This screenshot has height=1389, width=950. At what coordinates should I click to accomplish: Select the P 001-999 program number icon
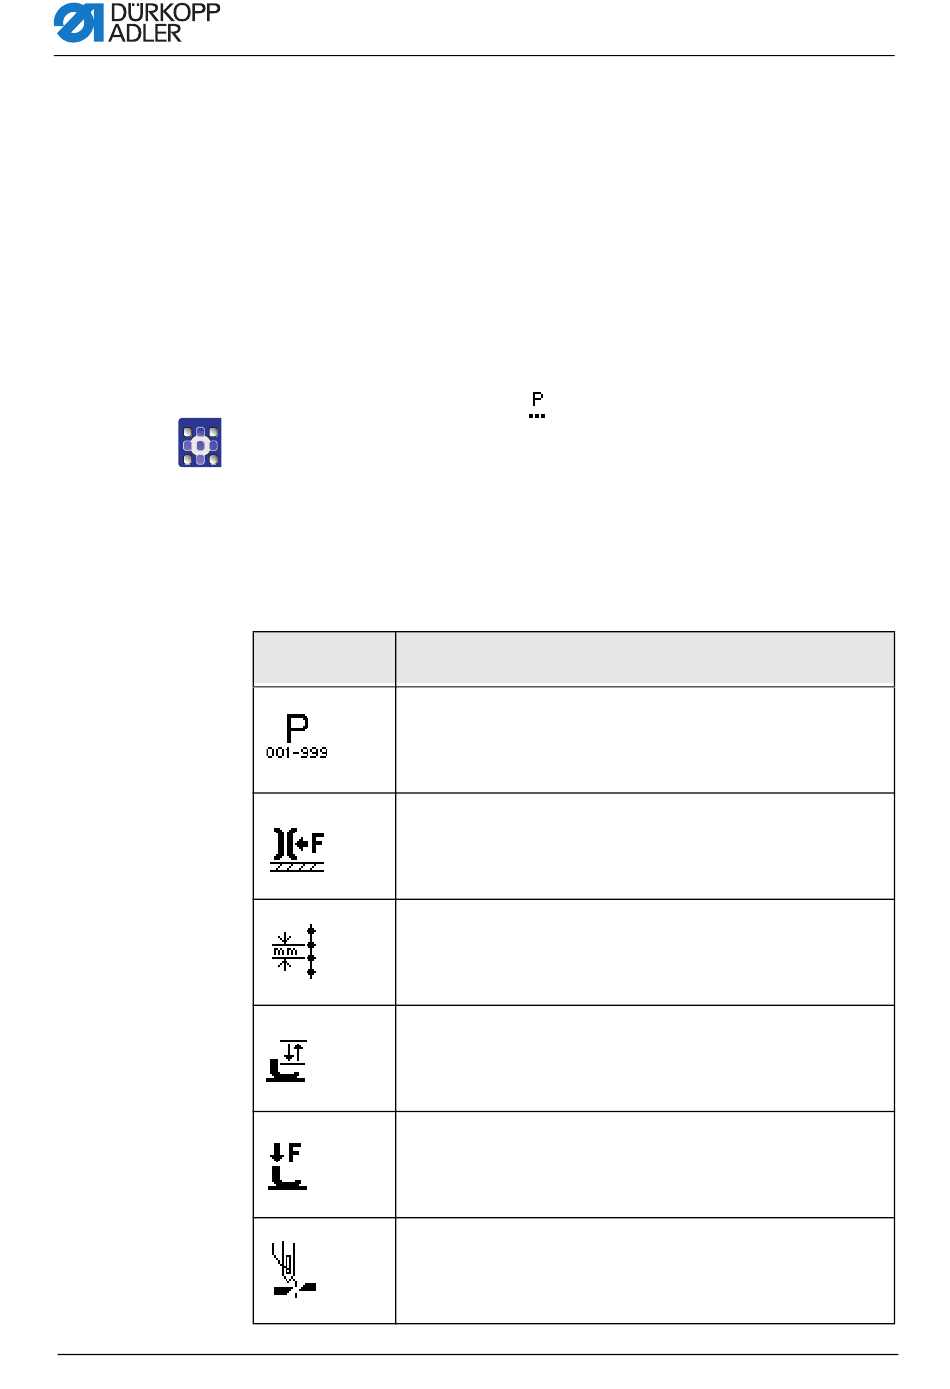click(x=297, y=737)
